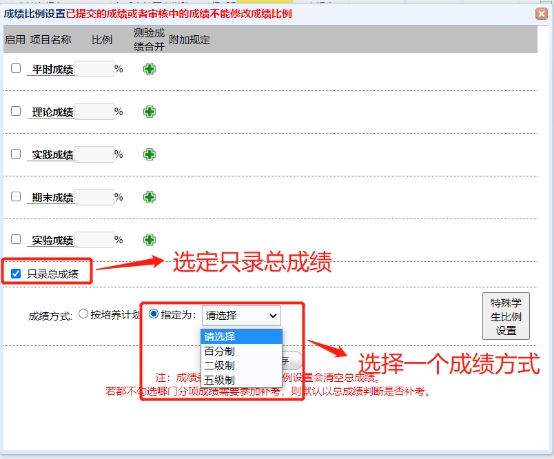Enable the 理论成绩 checkbox
The height and width of the screenshot is (459, 554).
[x=16, y=111]
